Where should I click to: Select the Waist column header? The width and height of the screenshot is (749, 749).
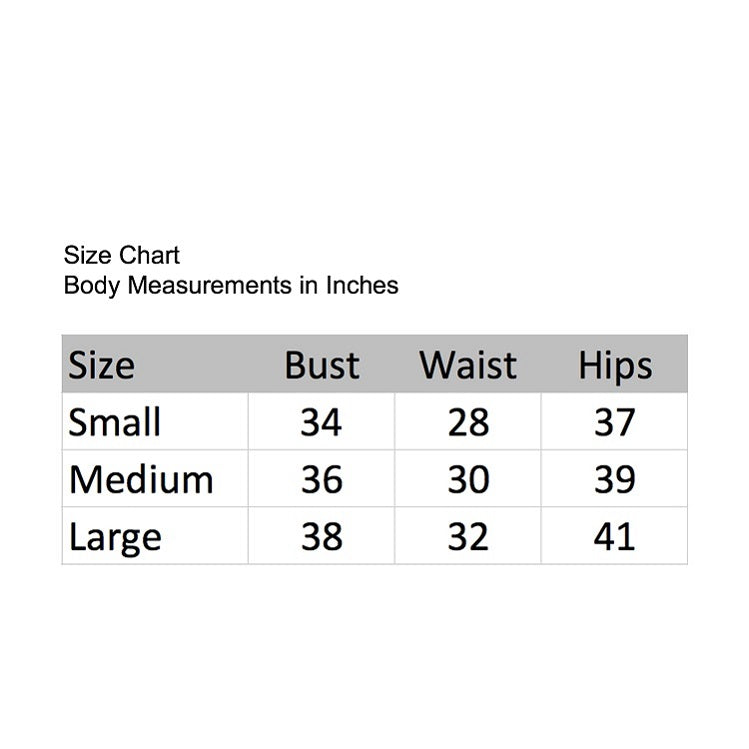tap(468, 365)
